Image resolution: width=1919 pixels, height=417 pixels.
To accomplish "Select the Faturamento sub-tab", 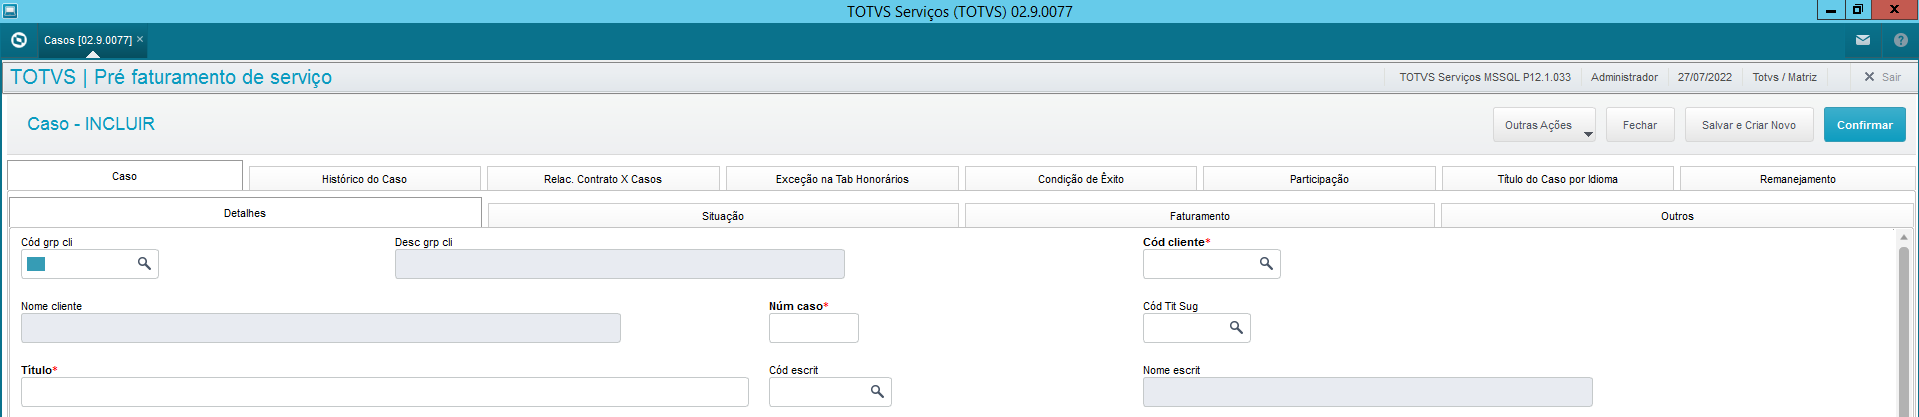I will click(1200, 216).
